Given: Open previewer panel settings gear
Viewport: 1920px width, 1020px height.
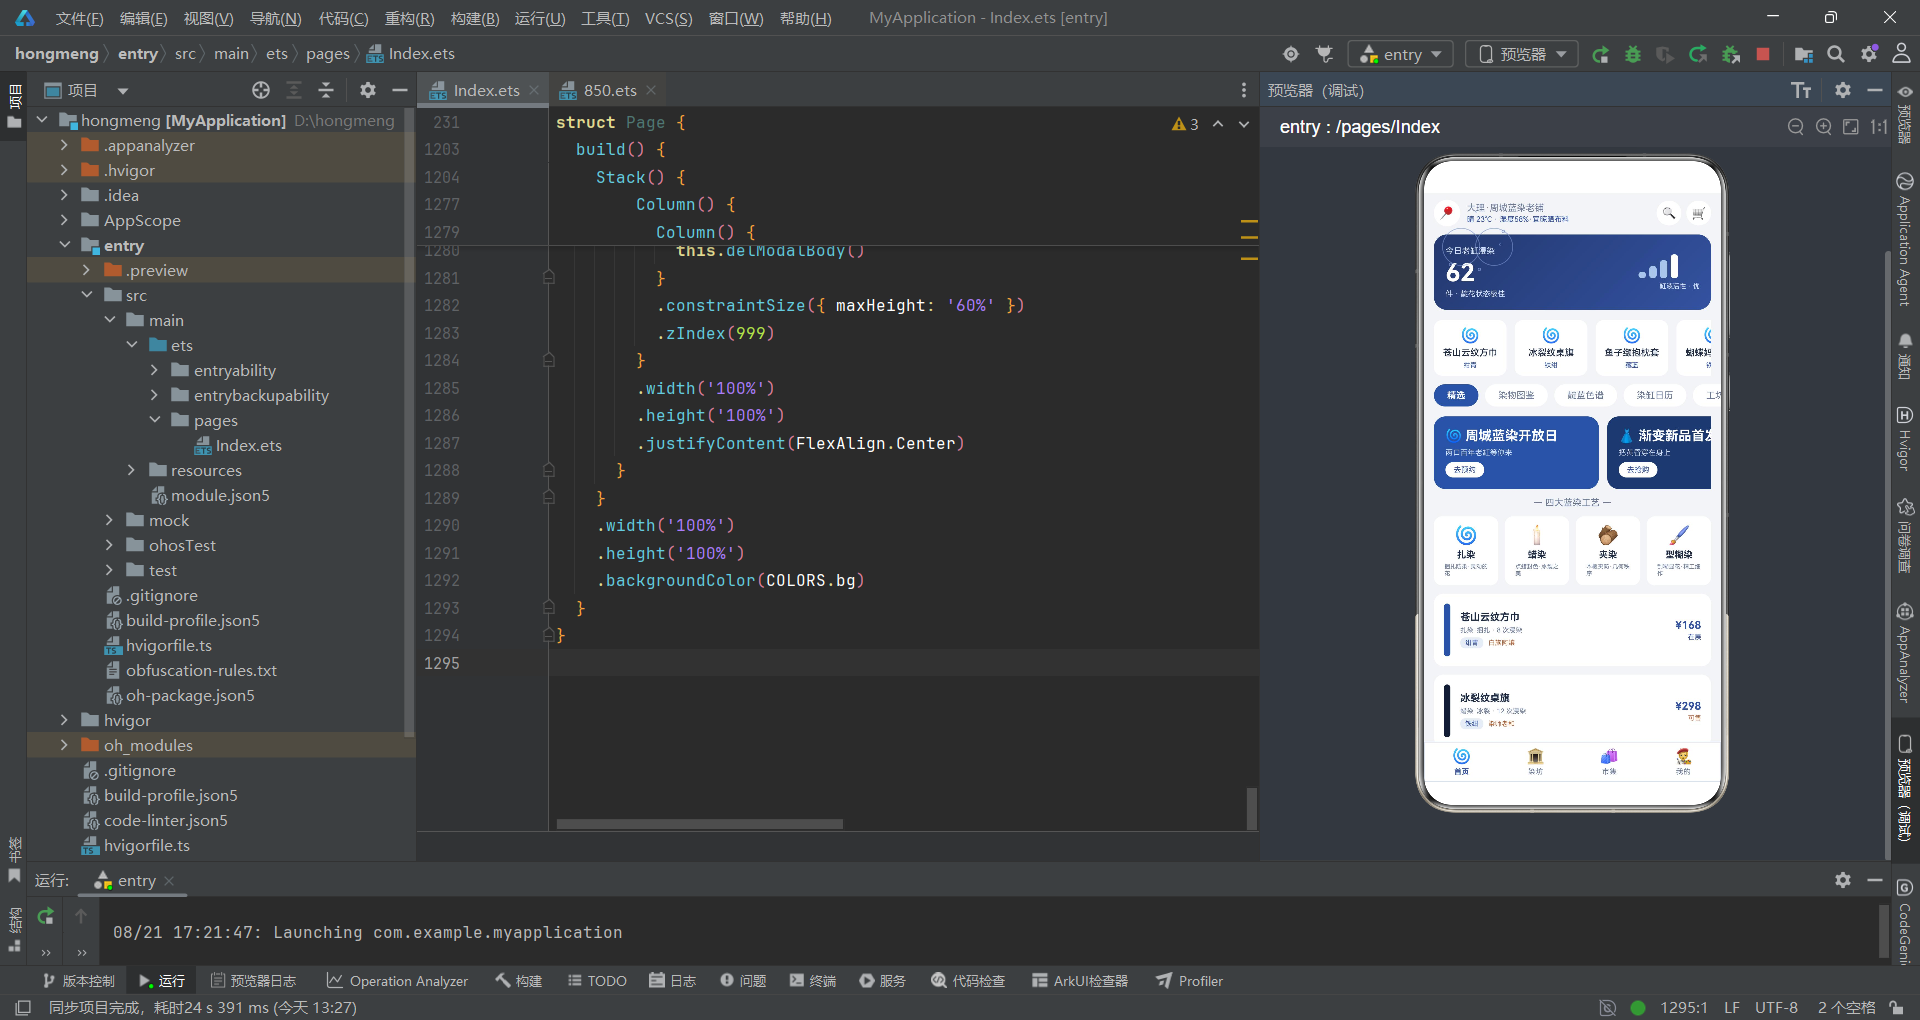Looking at the screenshot, I should (1843, 91).
